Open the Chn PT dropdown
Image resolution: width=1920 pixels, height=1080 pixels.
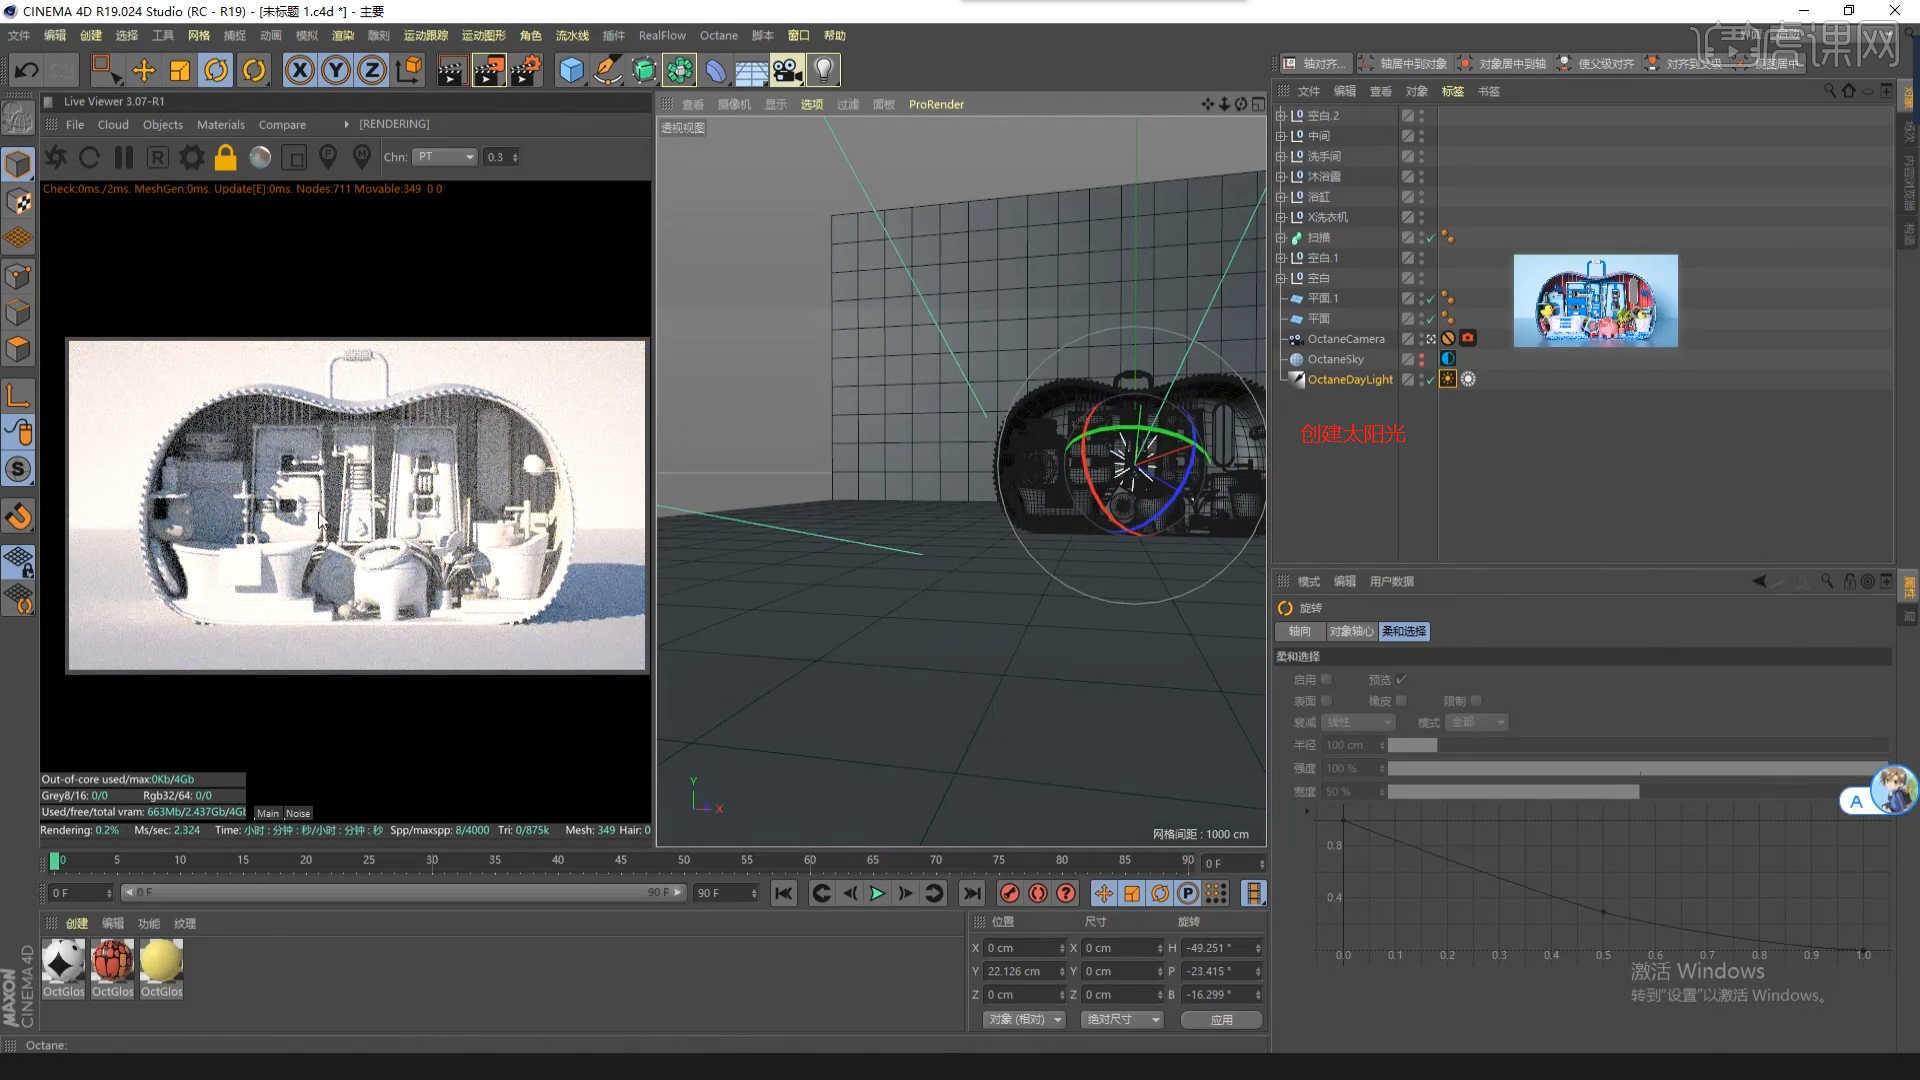coord(446,157)
